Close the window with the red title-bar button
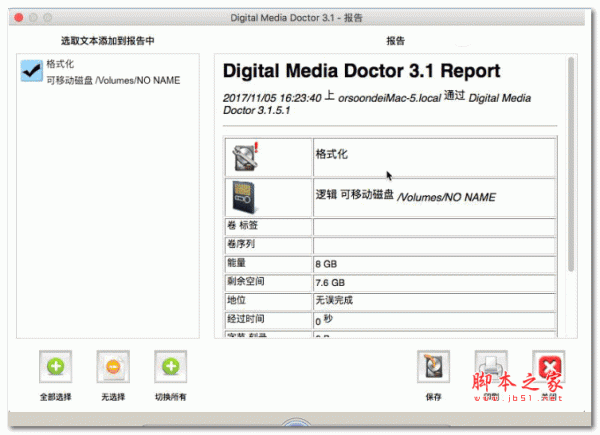600x435 pixels. (19, 18)
